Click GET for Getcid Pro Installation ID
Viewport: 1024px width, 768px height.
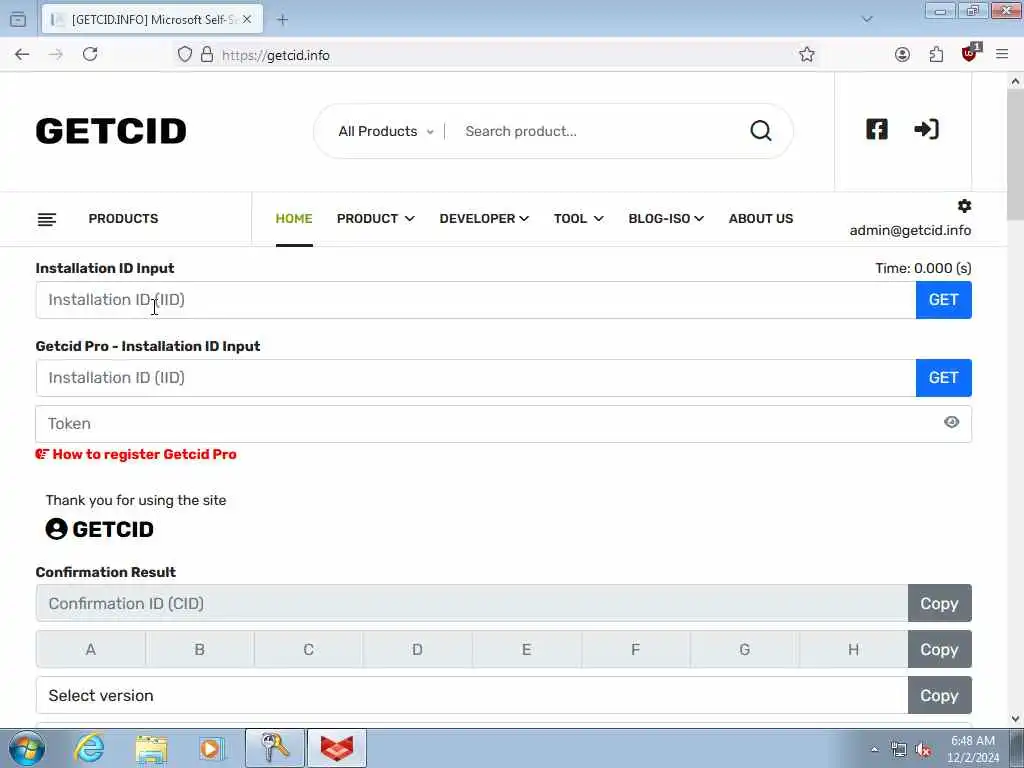pos(944,377)
